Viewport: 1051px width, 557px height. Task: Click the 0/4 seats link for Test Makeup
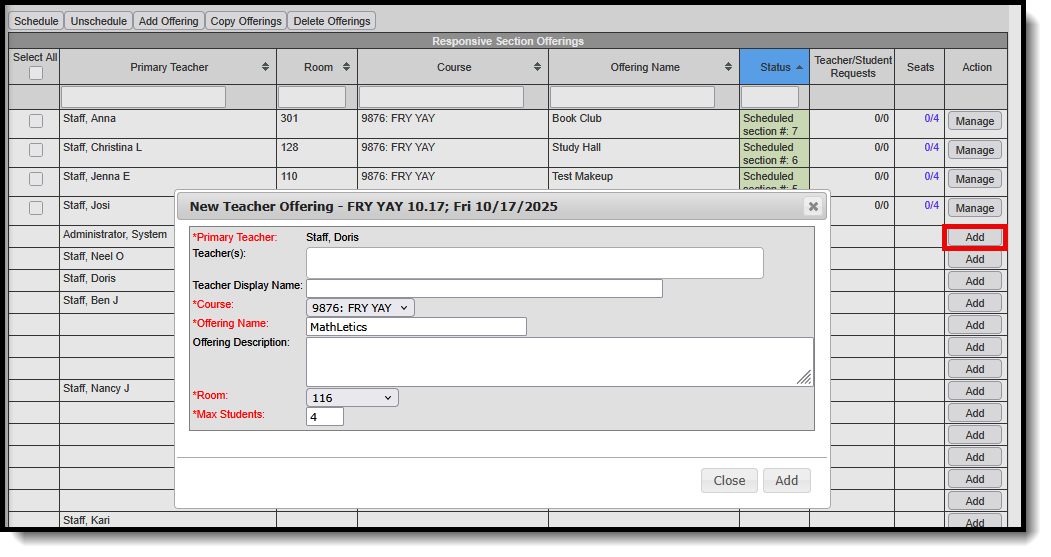pyautogui.click(x=931, y=176)
